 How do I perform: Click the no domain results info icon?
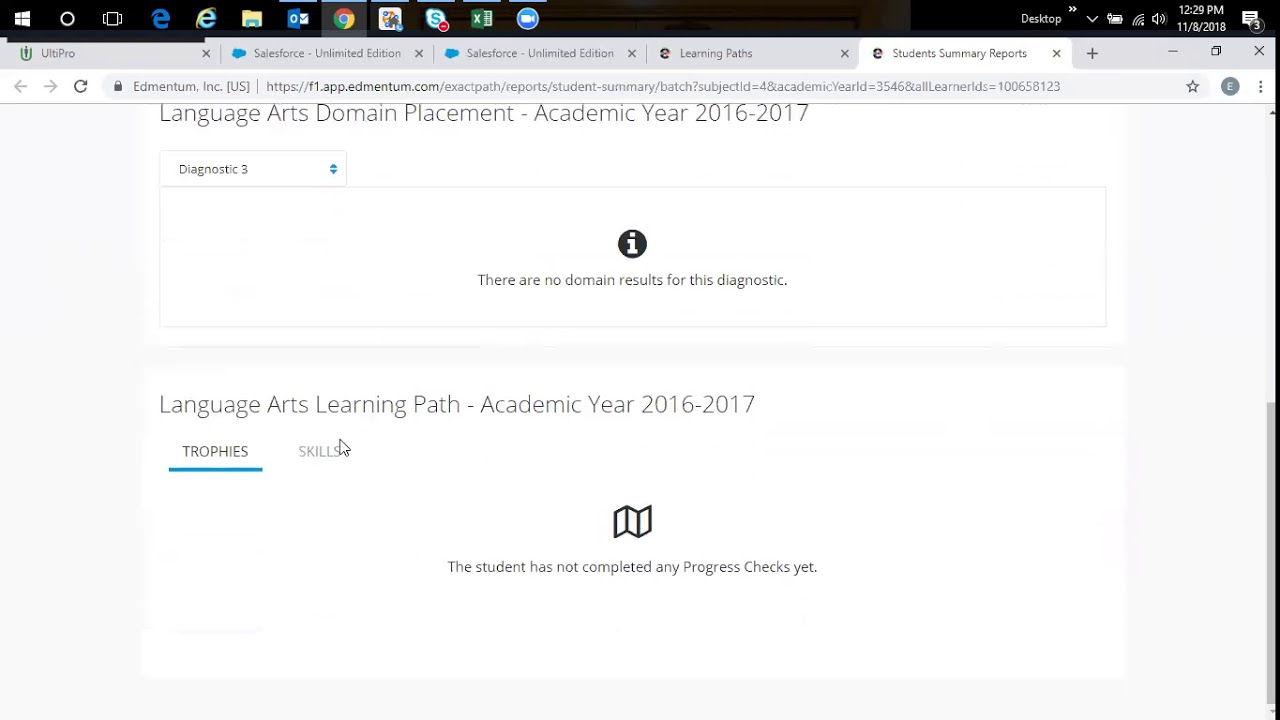(632, 243)
